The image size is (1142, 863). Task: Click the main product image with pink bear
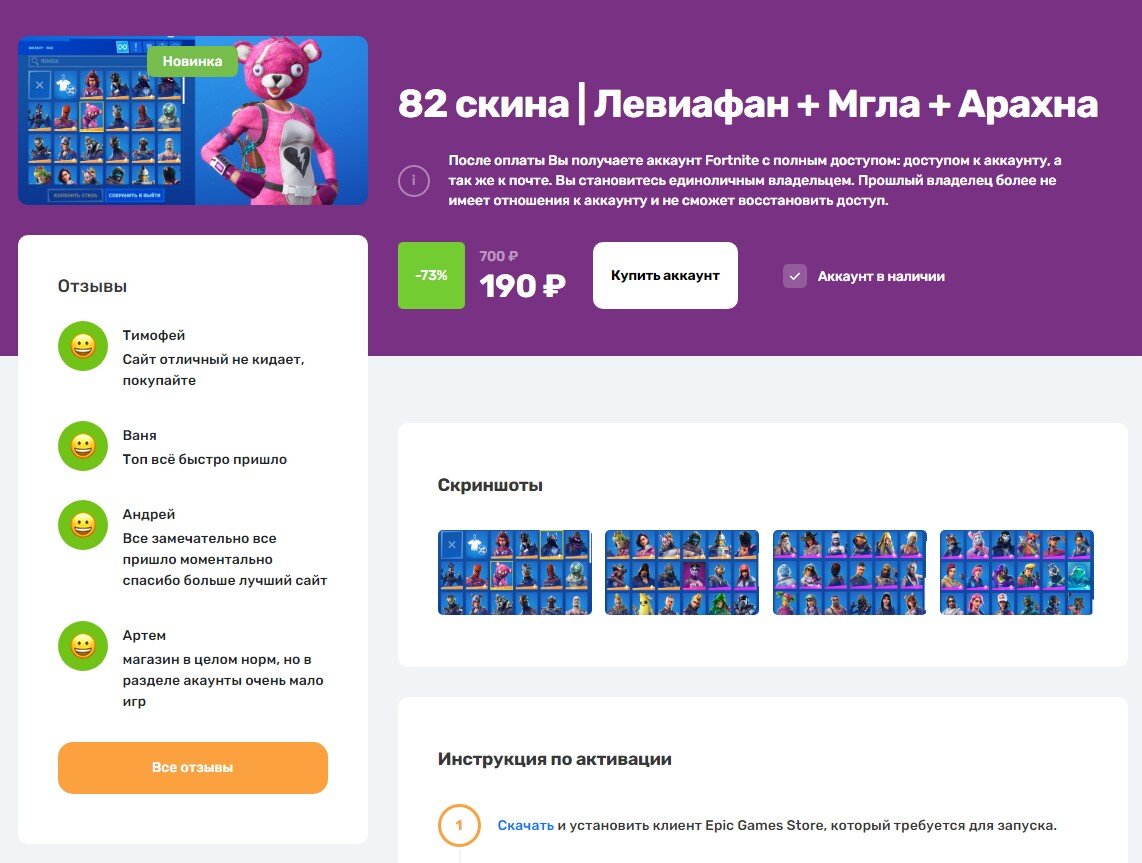[193, 120]
